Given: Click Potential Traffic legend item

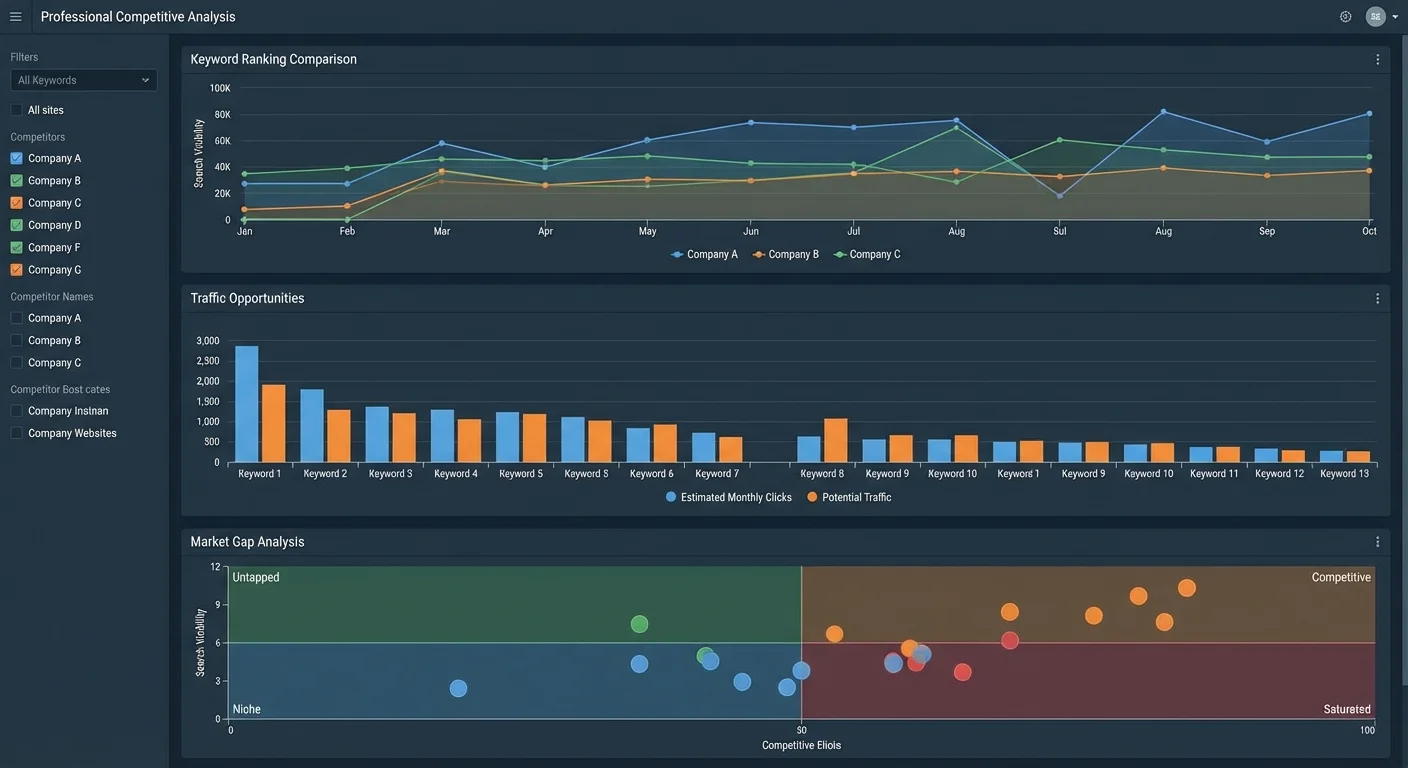Looking at the screenshot, I should click(849, 497).
